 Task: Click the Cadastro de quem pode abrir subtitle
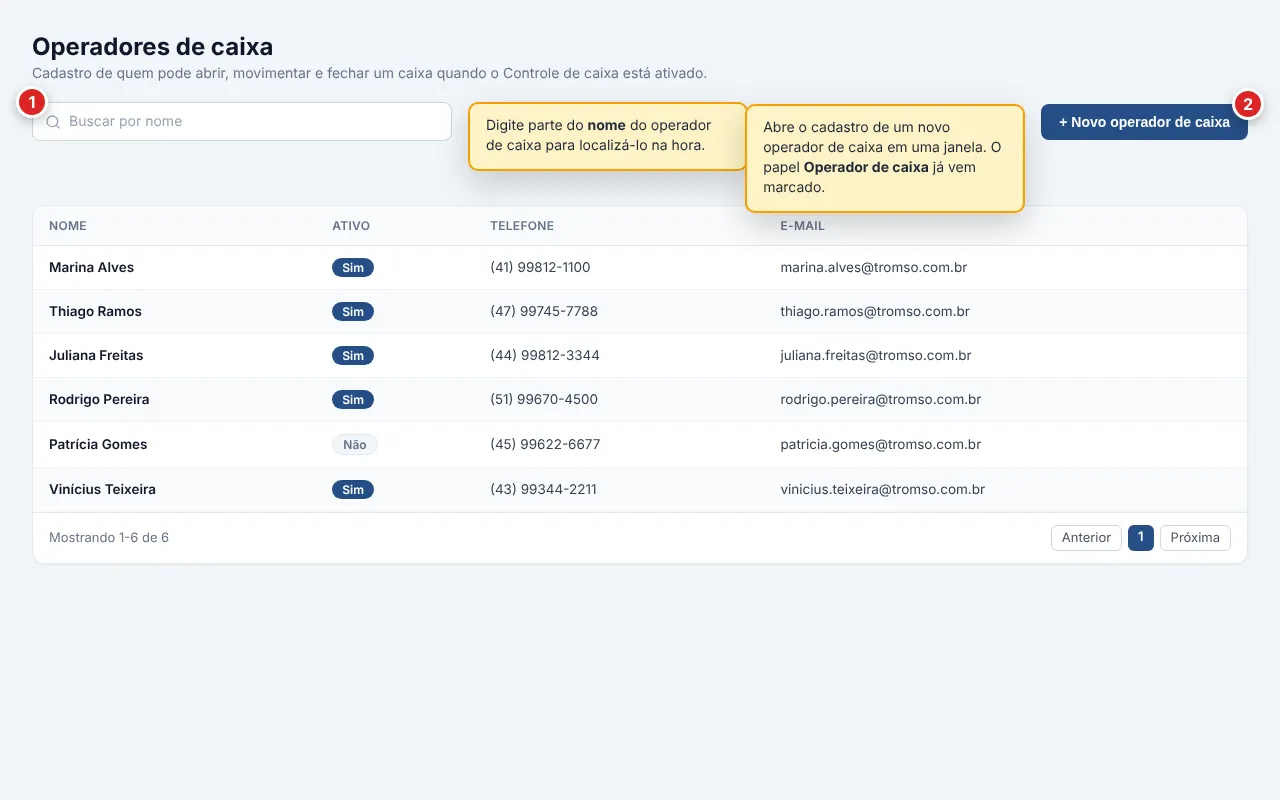point(370,73)
